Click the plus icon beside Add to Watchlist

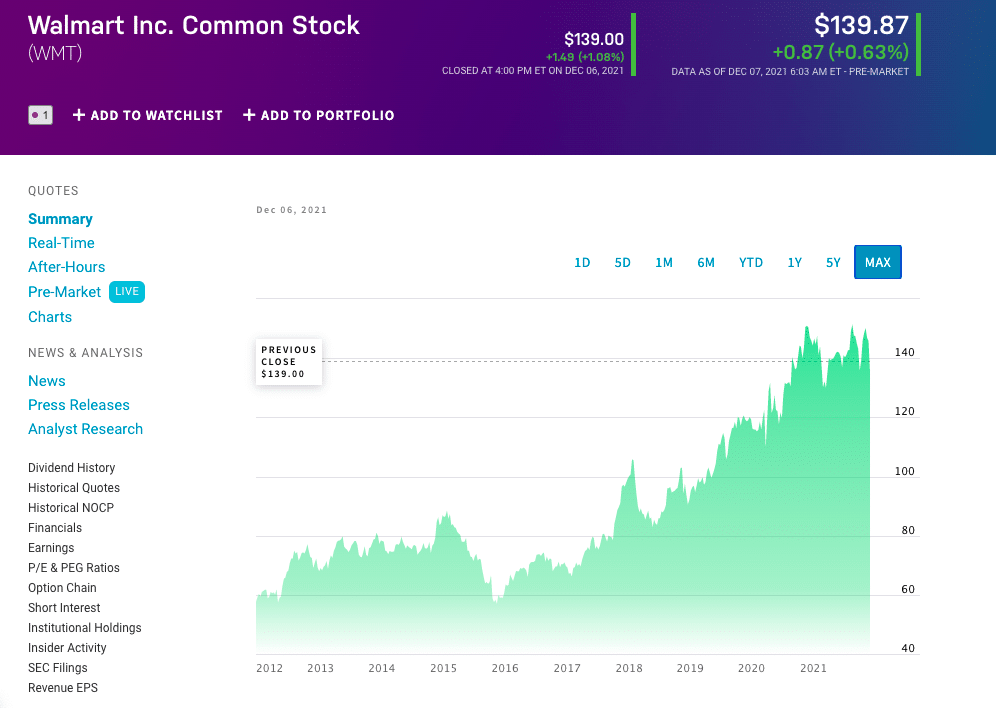click(79, 115)
